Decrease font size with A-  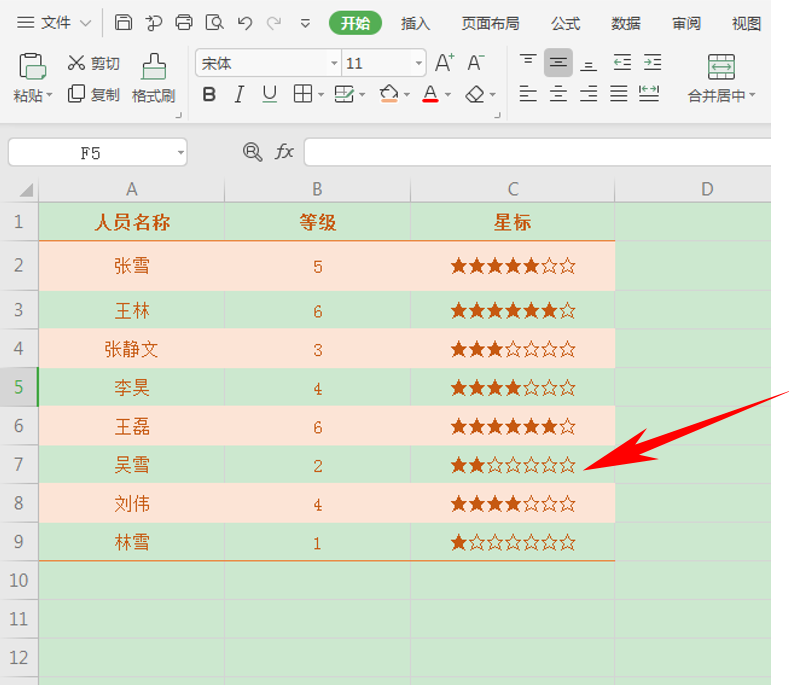[x=476, y=63]
